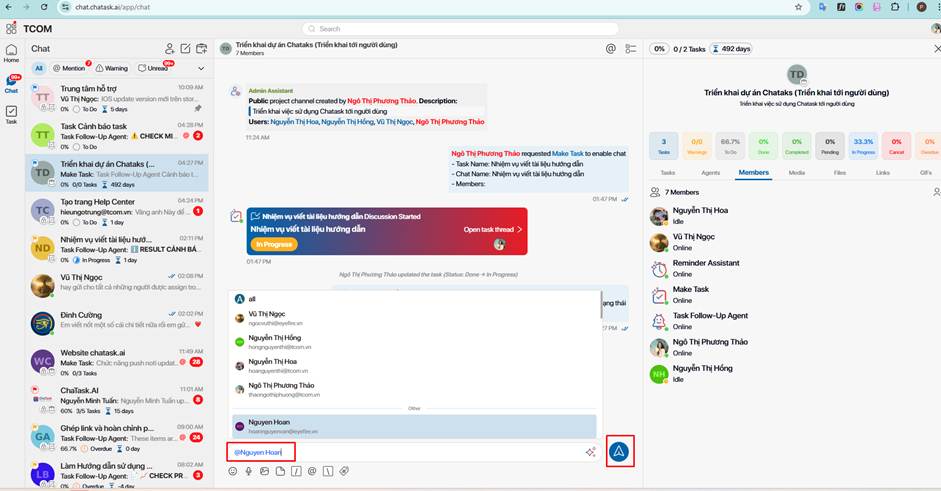Click the mentions icon in conversation header
The image size is (941, 491).
tap(610, 49)
